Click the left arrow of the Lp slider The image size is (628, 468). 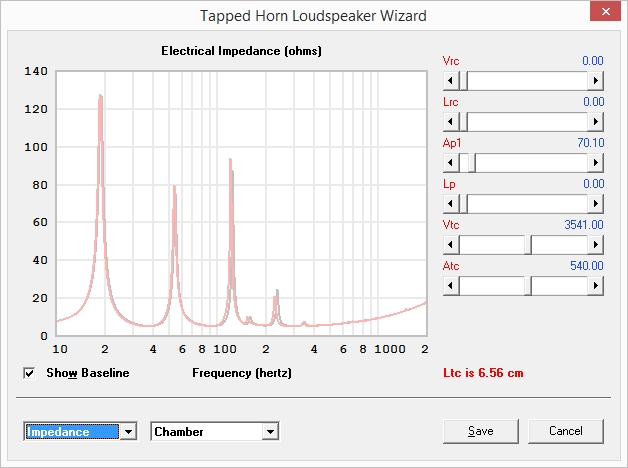(x=451, y=203)
